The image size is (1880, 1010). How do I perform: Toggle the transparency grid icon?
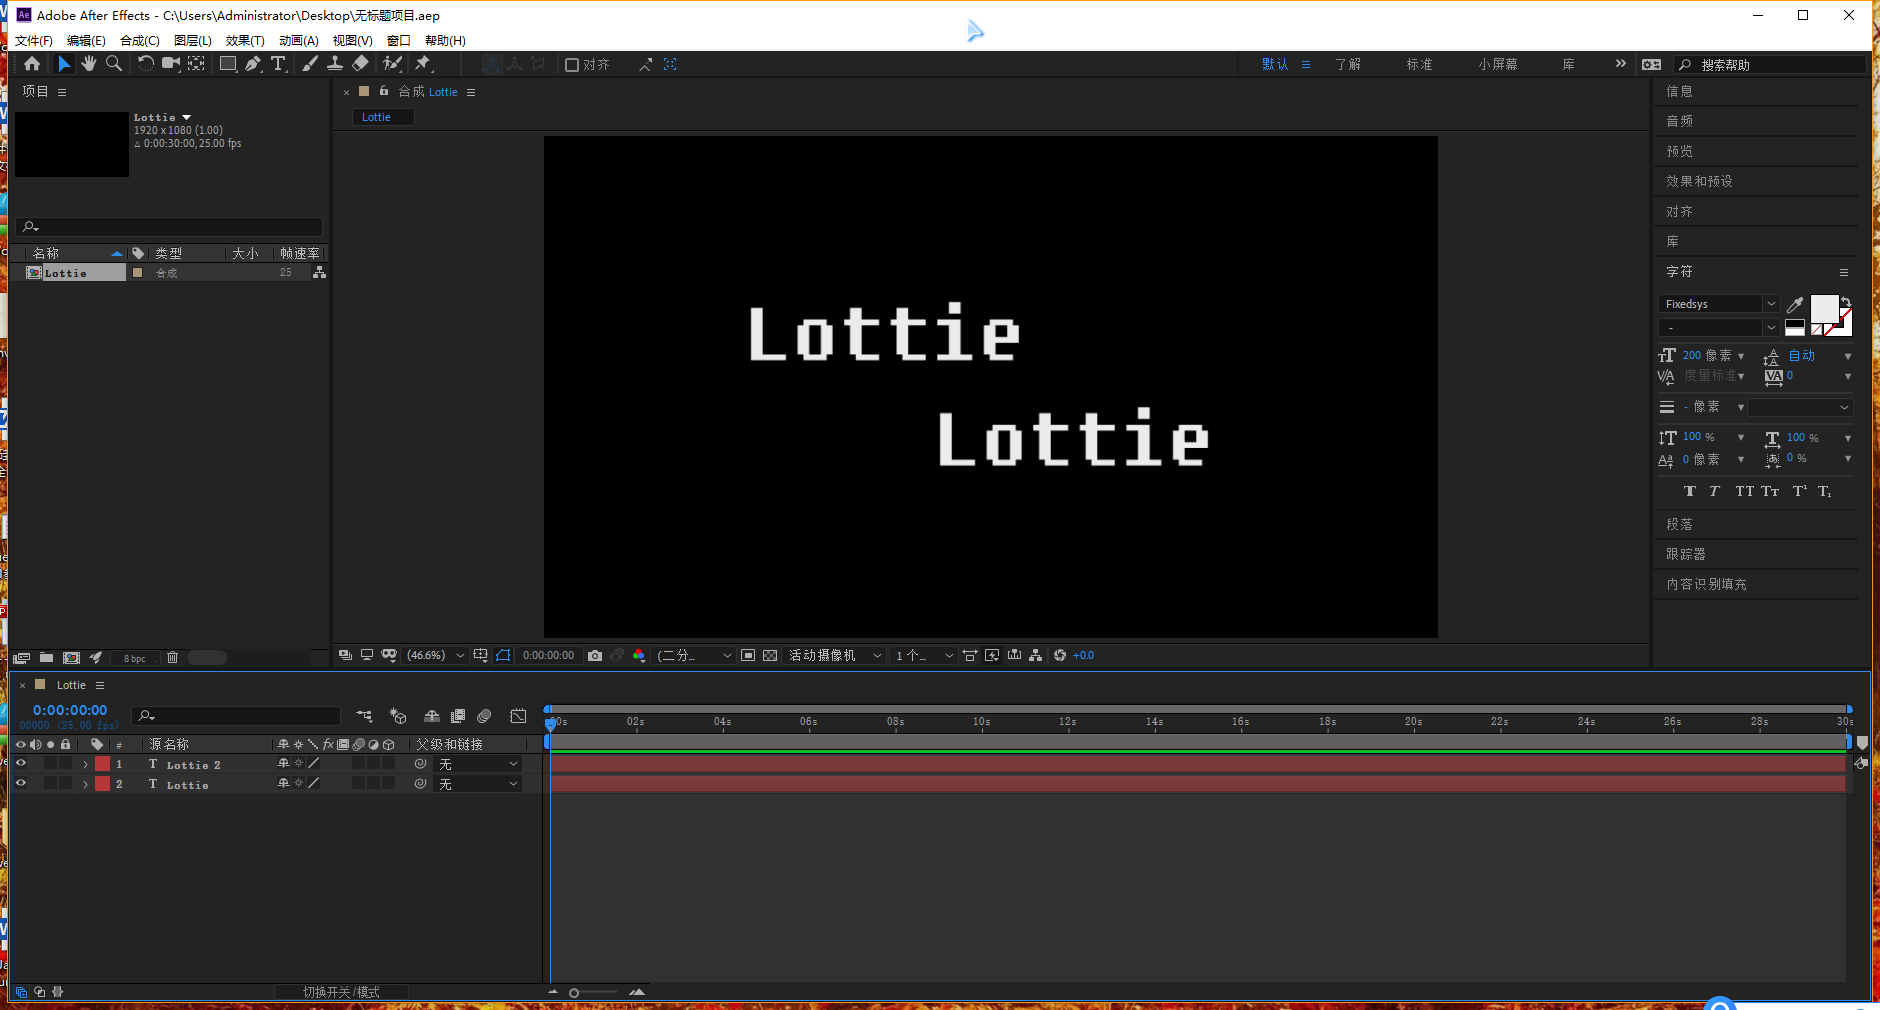tap(770, 656)
